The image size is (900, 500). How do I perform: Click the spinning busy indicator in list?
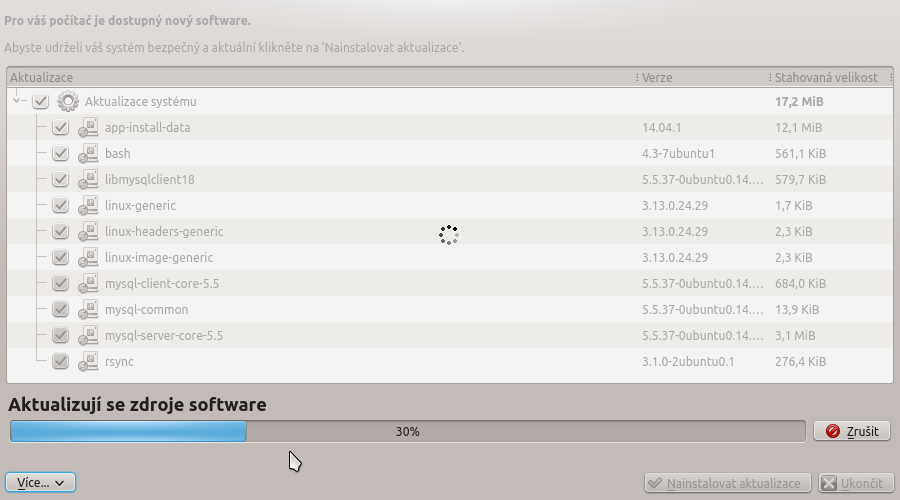(449, 235)
